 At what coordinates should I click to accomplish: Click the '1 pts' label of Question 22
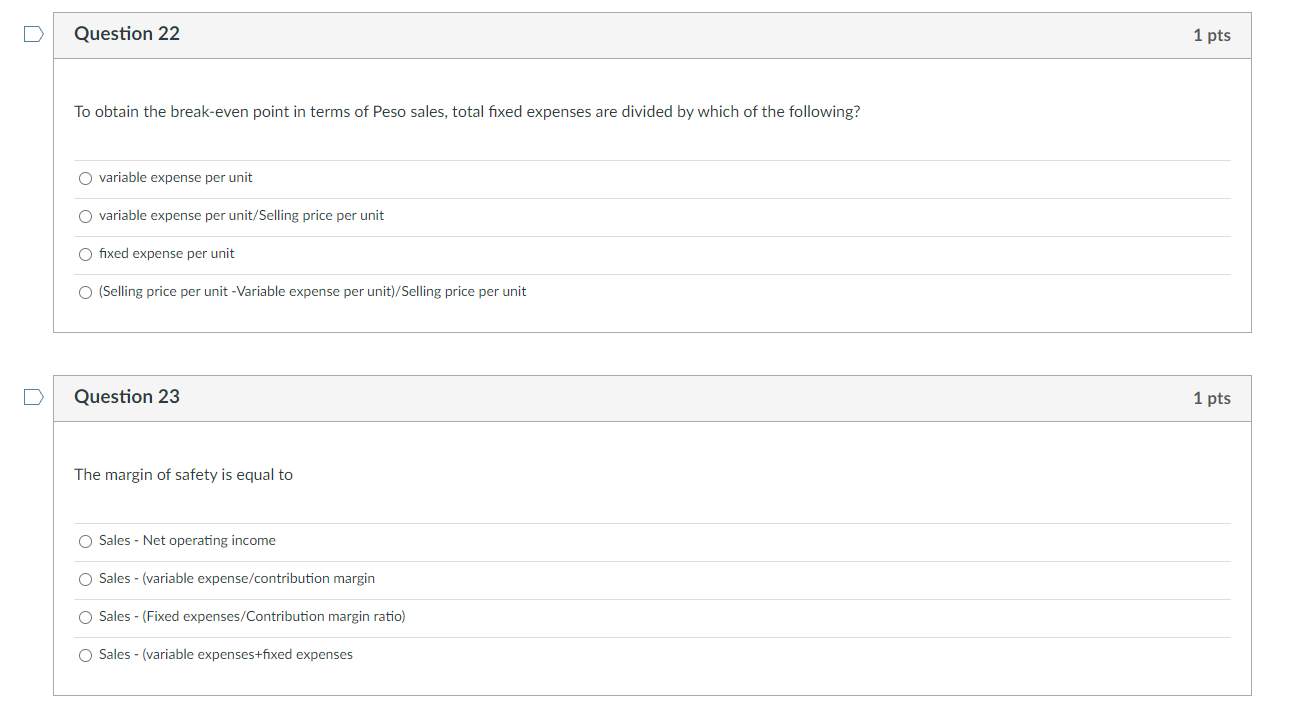click(x=1211, y=35)
